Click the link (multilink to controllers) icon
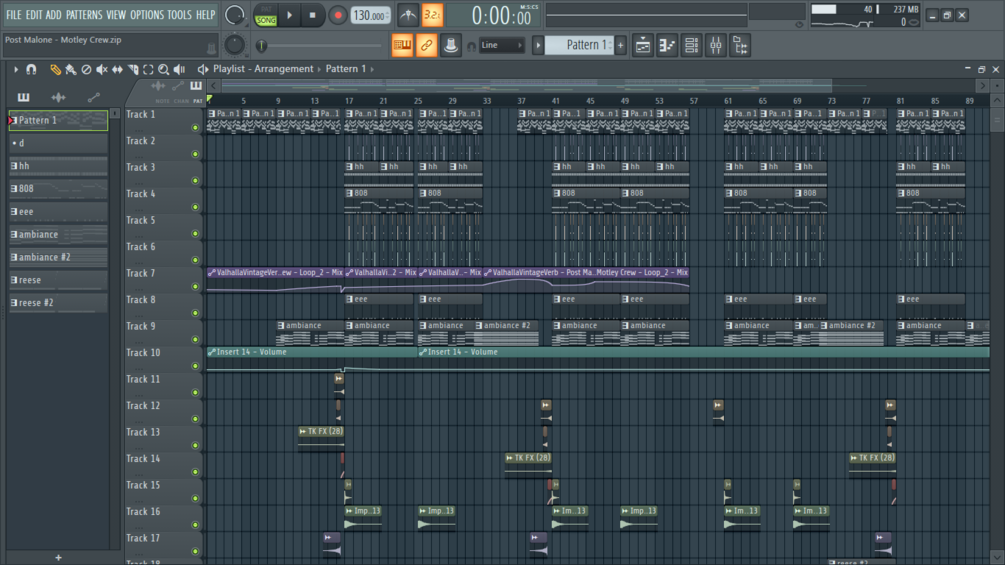 coord(426,45)
